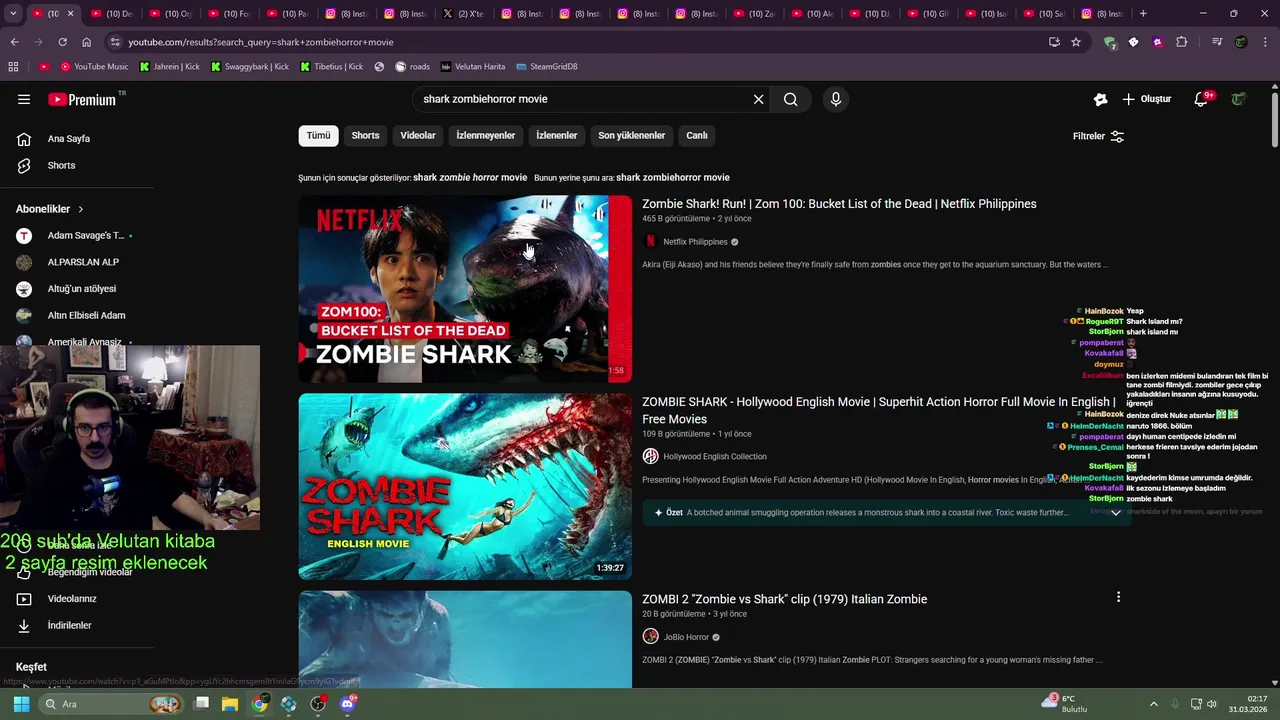Show hidden system tray icons
The width and height of the screenshot is (1280, 720).
click(1153, 704)
